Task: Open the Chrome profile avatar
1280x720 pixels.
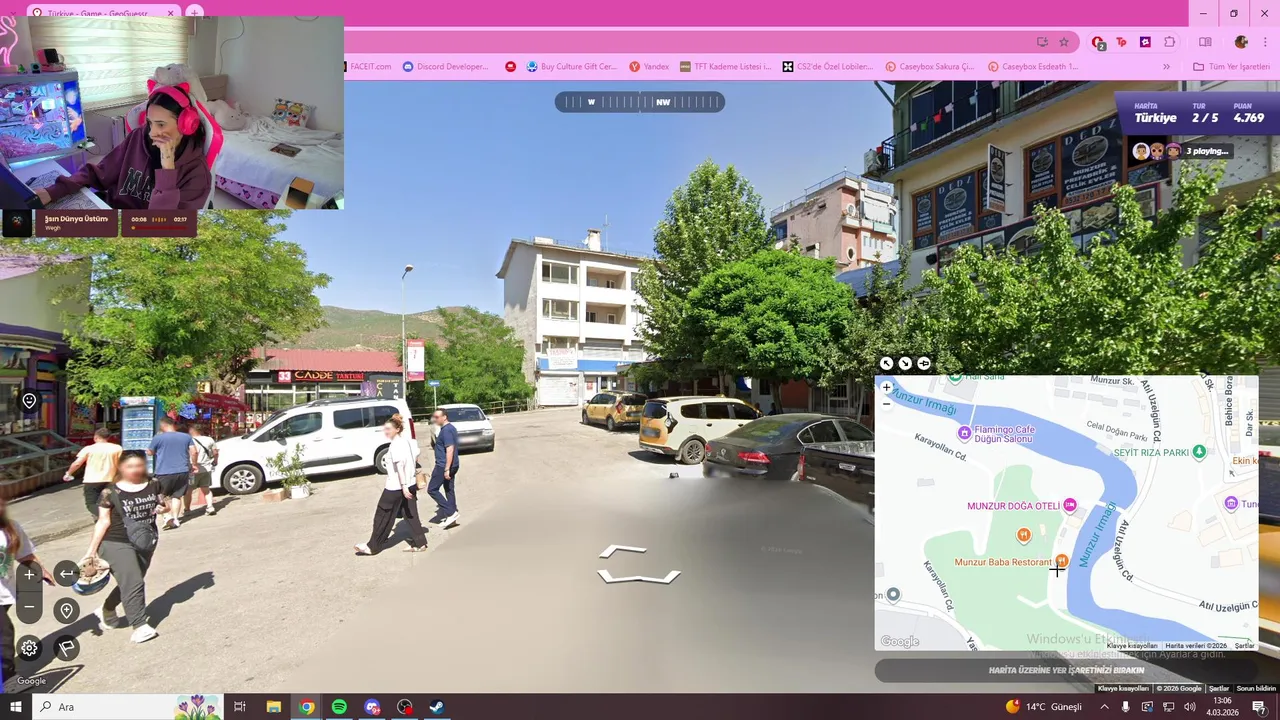Action: 1241,42
